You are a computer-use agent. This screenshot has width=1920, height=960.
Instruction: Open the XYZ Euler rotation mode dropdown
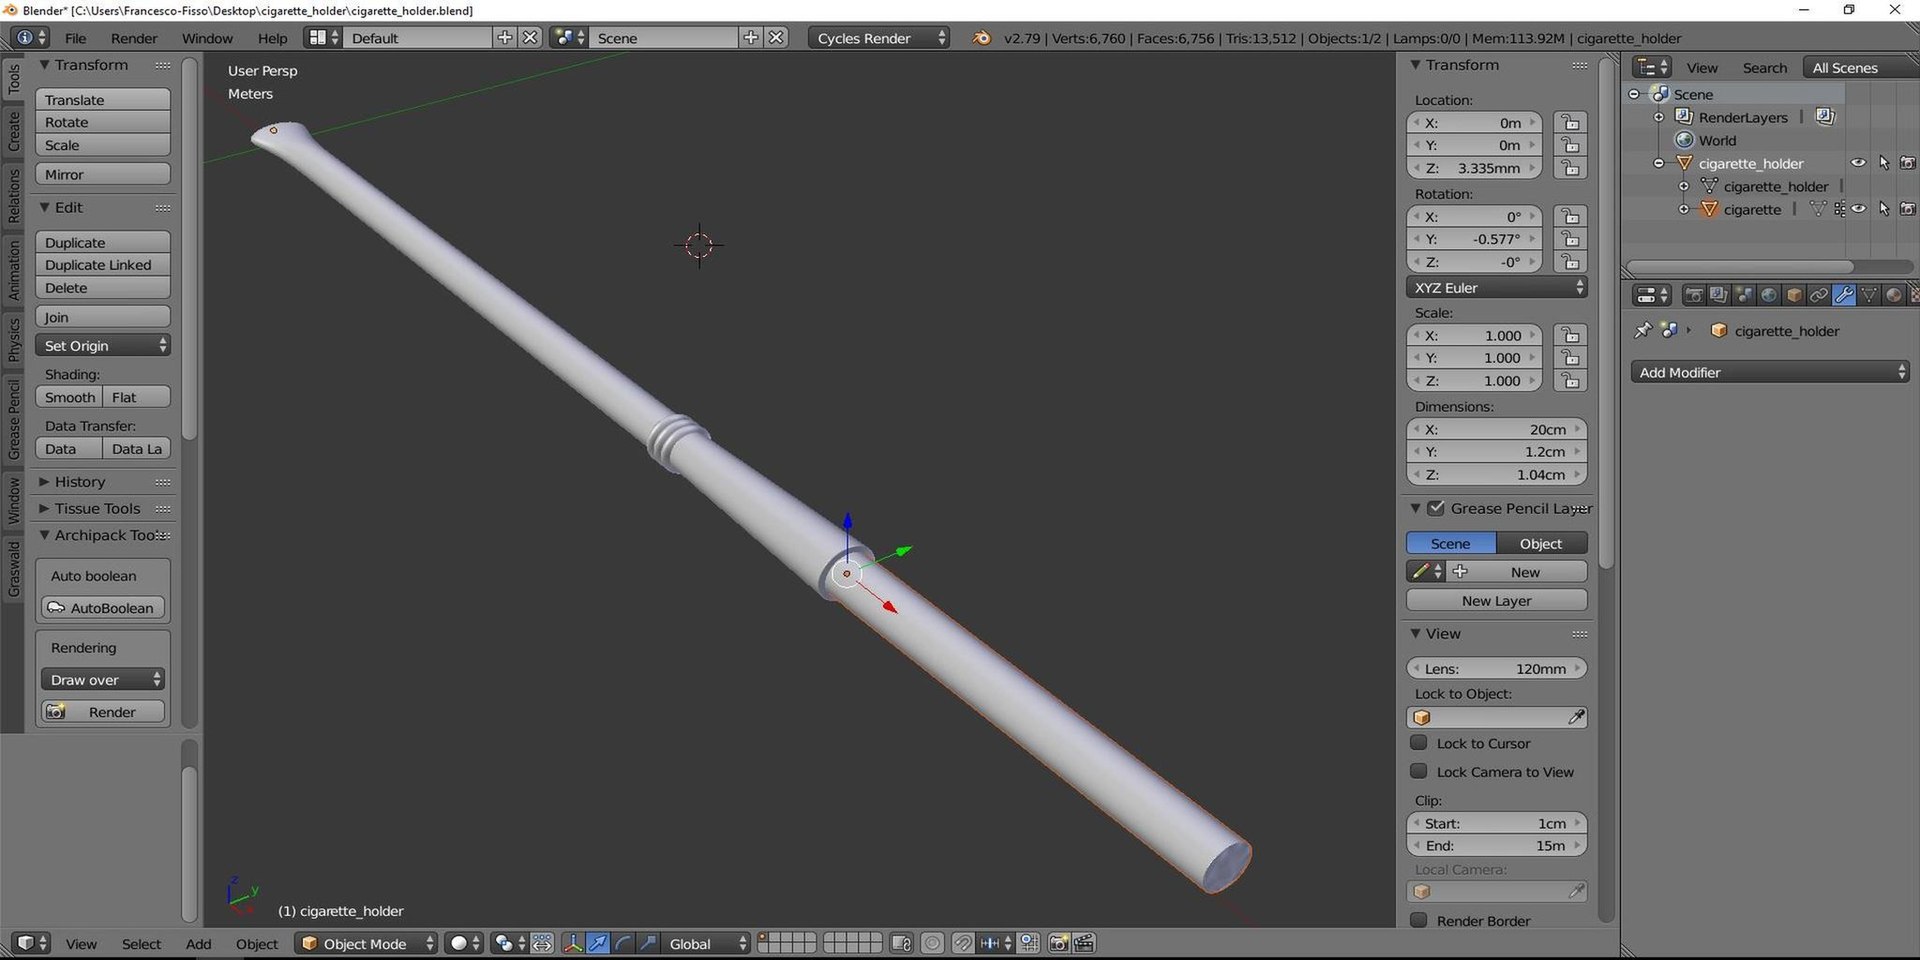(x=1497, y=287)
